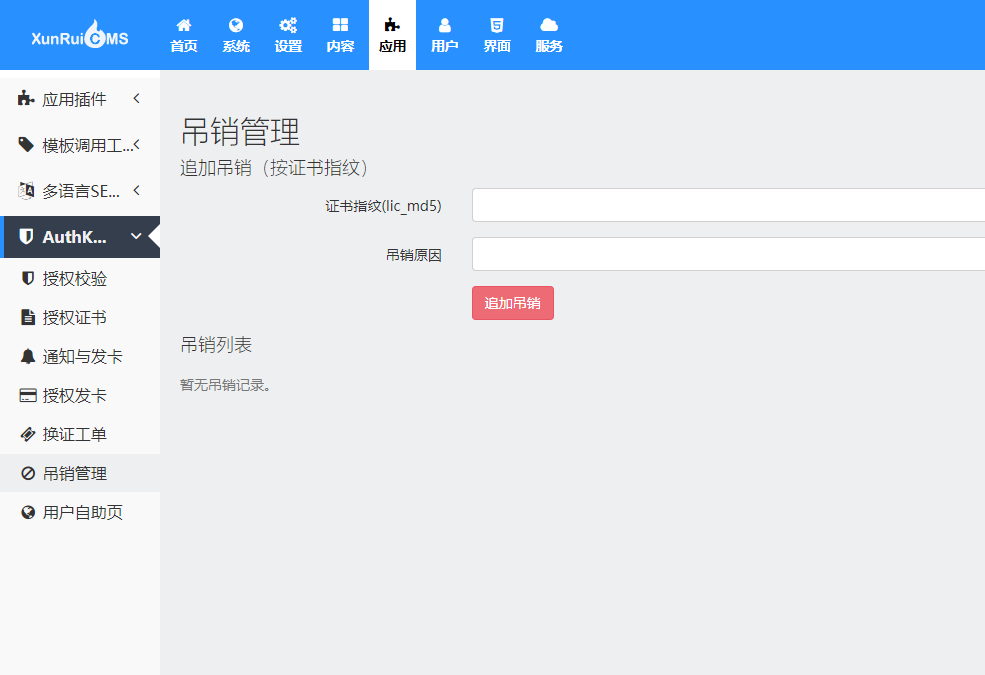Go to 通知与发卡 page
The image size is (985, 675).
tap(82, 357)
